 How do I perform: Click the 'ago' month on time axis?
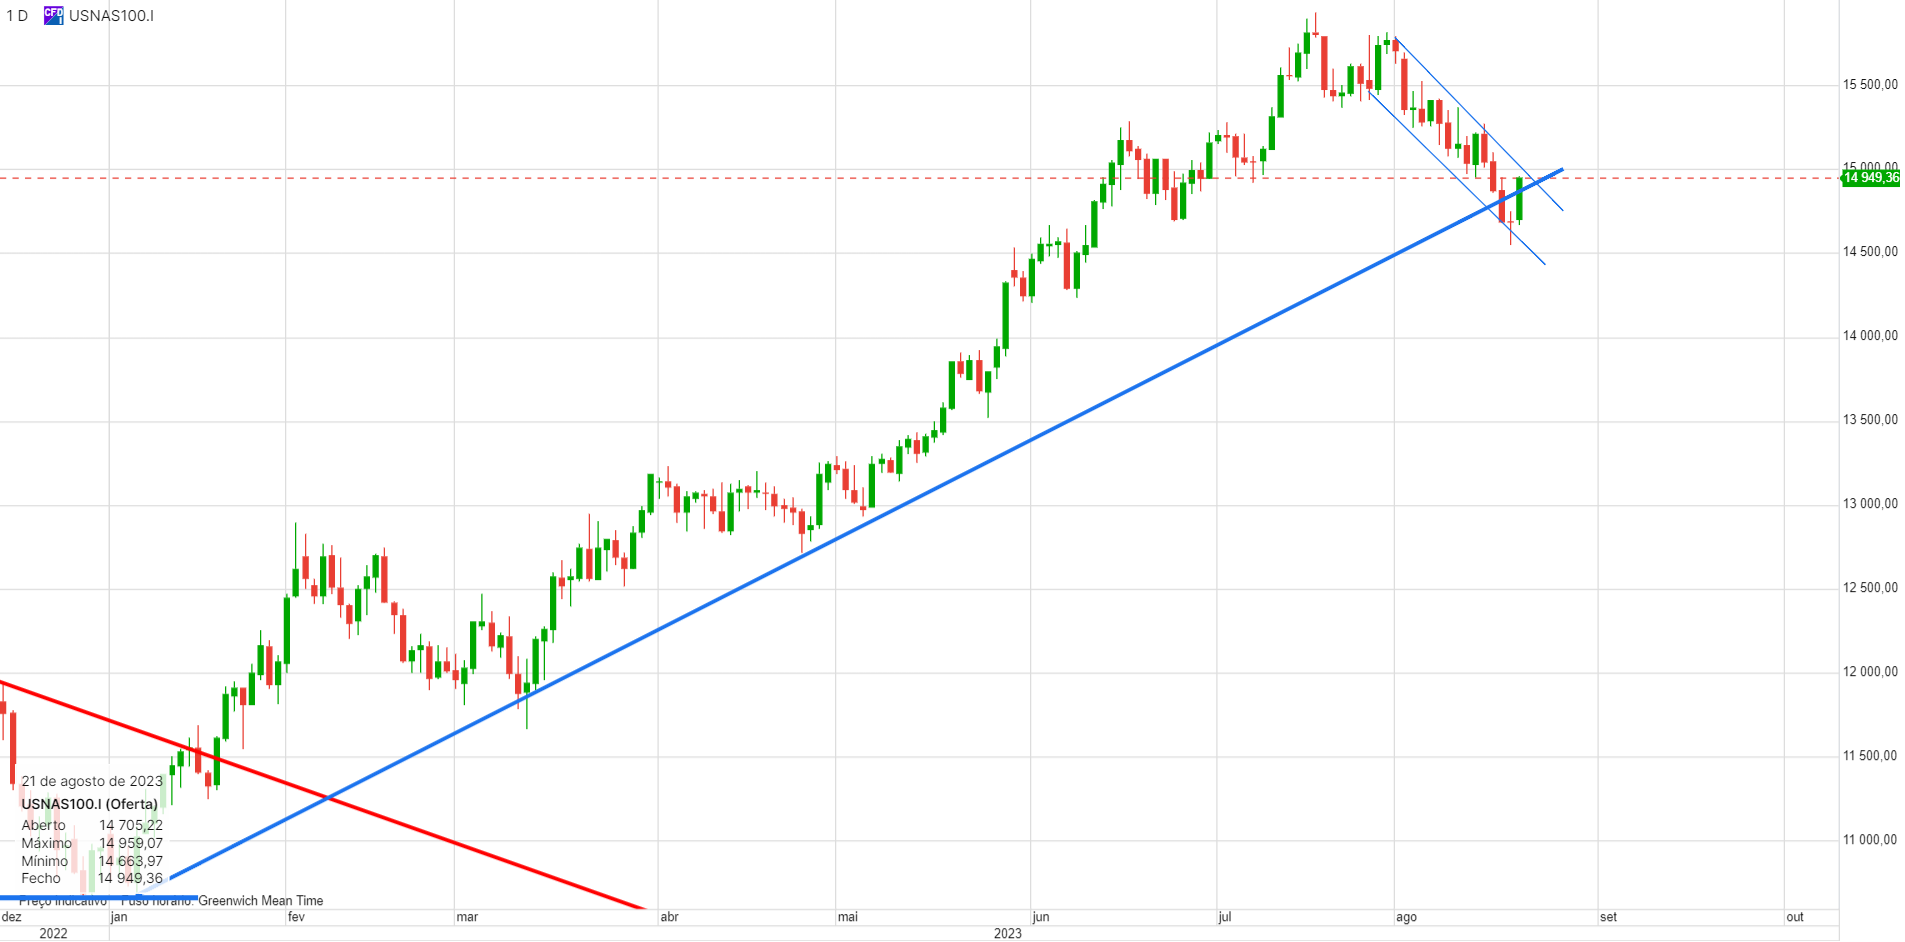[1406, 917]
